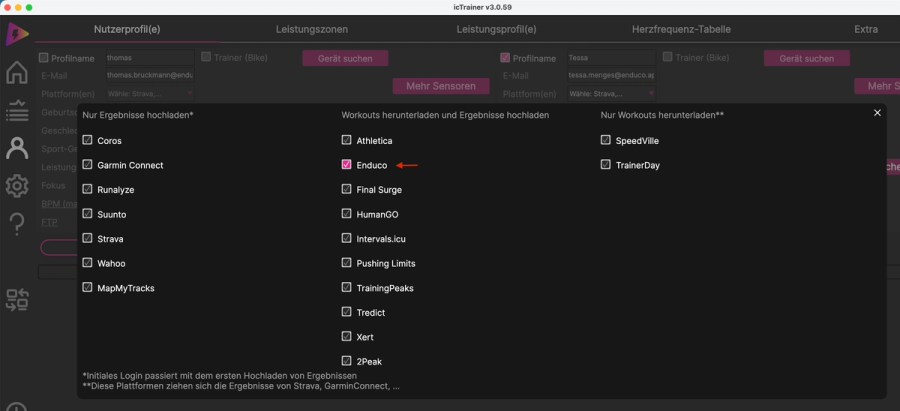900x411 pixels.
Task: Toggle the Profilname checkbox for Tessa
Action: (505, 57)
